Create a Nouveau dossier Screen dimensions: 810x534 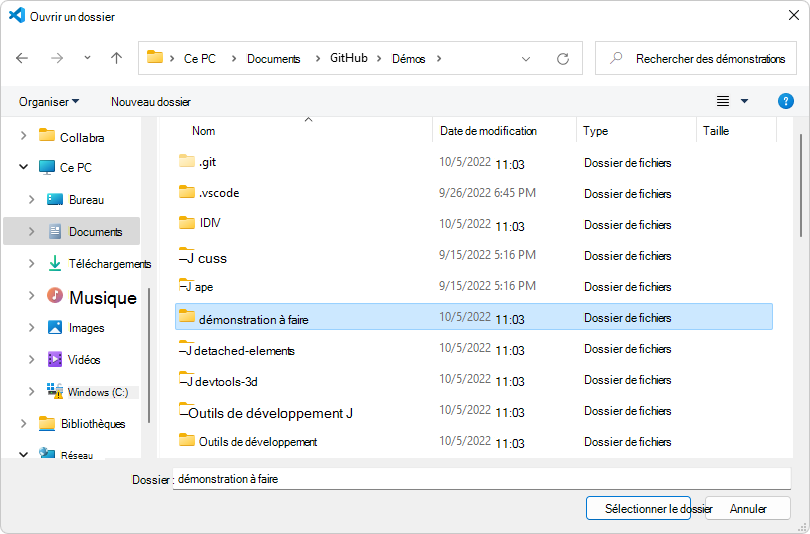click(151, 102)
